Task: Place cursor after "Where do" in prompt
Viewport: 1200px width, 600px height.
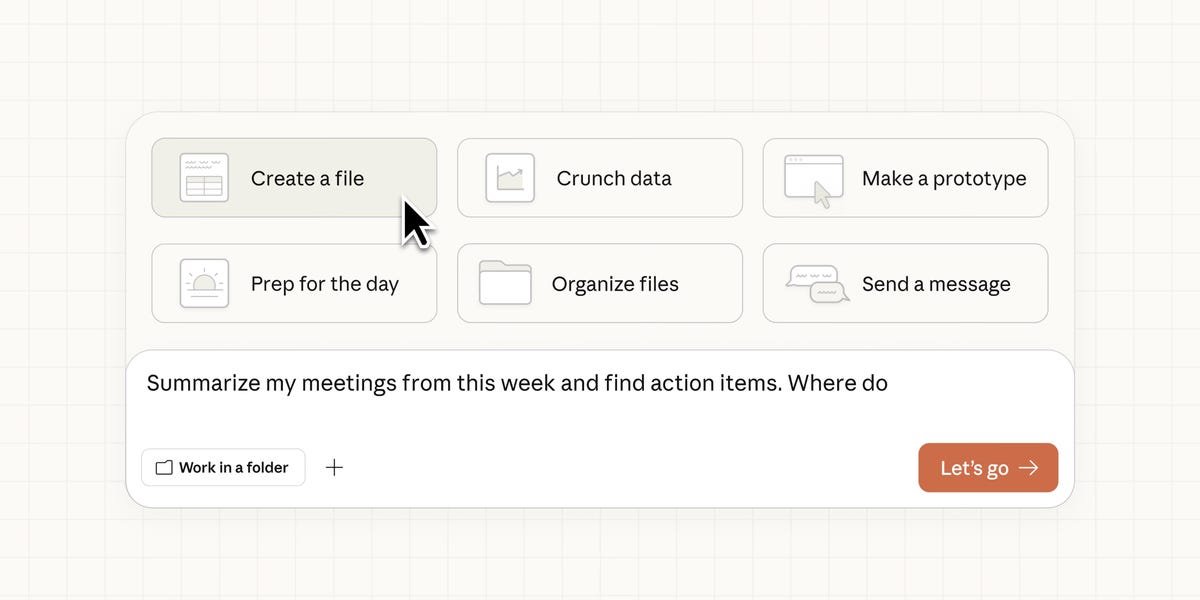Action: point(889,383)
